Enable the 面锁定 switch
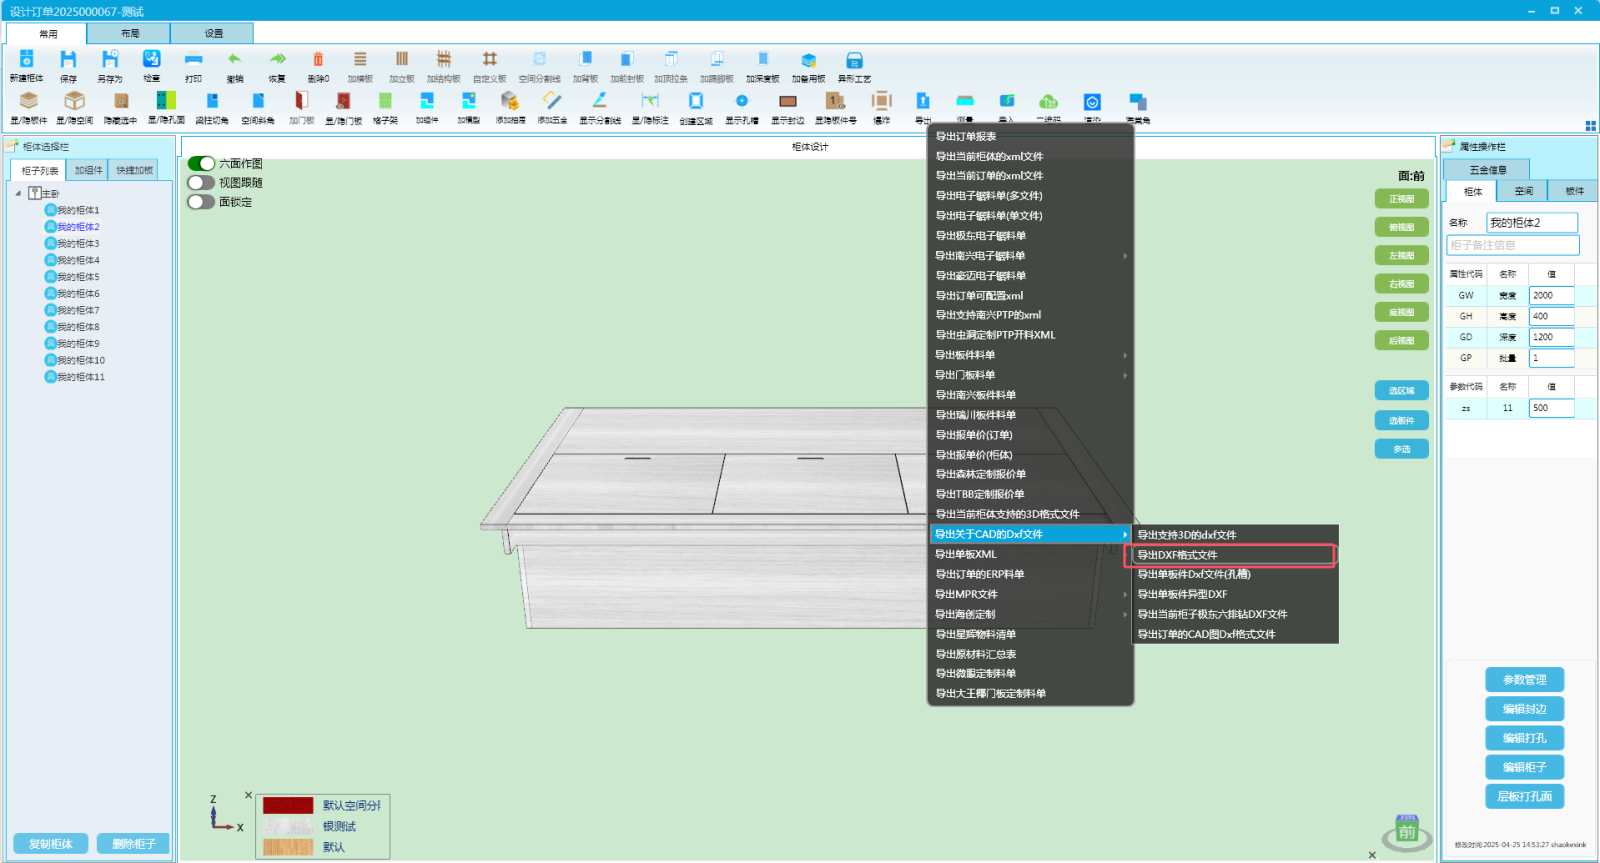Image resolution: width=1600 pixels, height=863 pixels. [201, 201]
